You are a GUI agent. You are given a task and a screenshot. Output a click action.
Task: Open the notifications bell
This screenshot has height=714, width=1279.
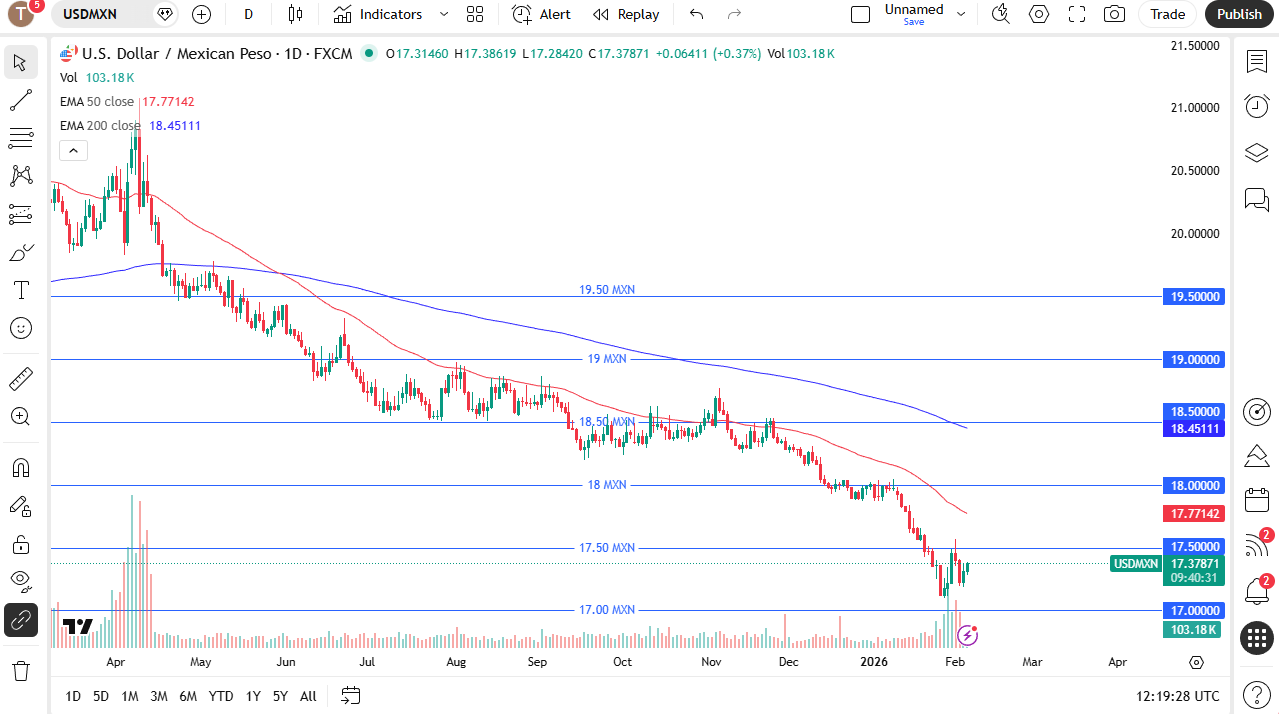tap(1257, 591)
